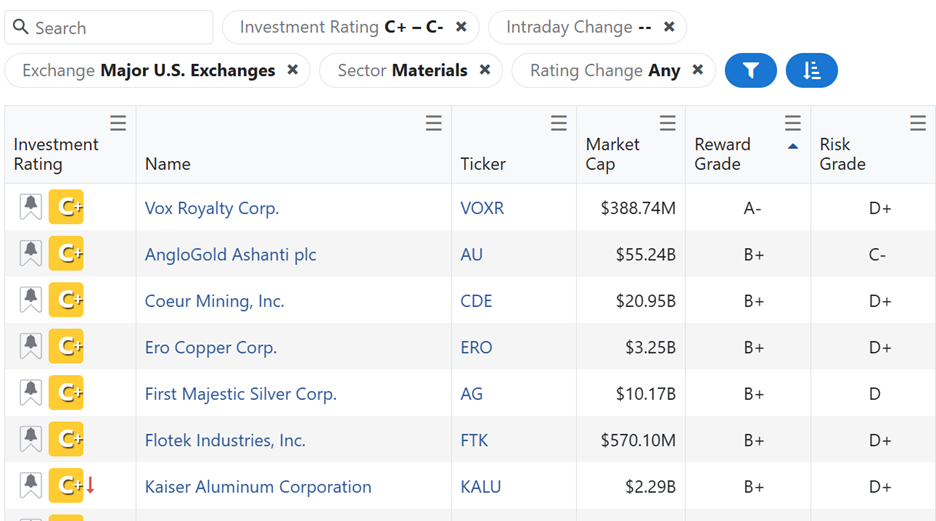Image resolution: width=936 pixels, height=521 pixels.
Task: Remove the Investment Rating C+ – C- filter
Action: coord(461,27)
